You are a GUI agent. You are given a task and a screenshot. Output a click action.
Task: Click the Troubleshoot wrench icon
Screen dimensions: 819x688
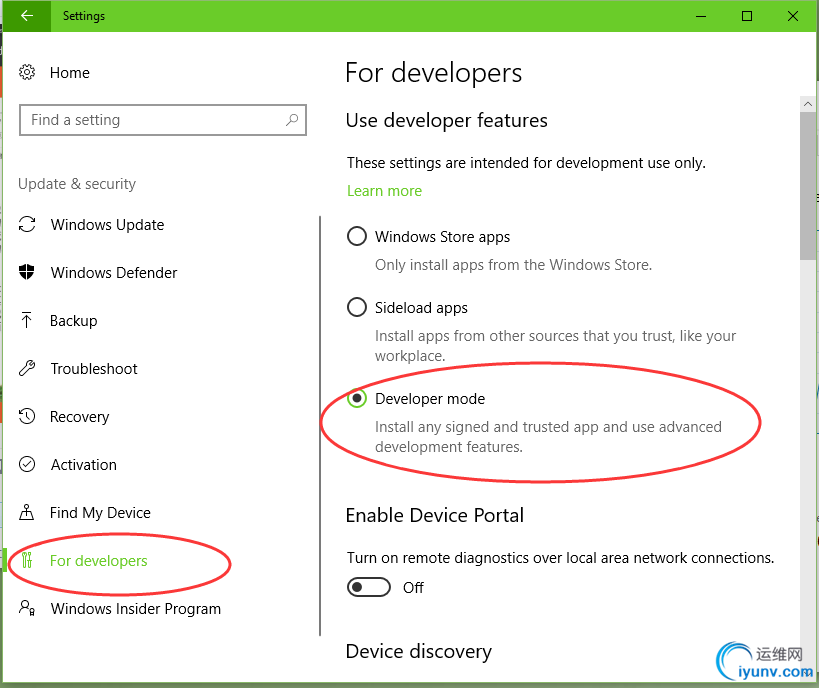pyautogui.click(x=27, y=368)
